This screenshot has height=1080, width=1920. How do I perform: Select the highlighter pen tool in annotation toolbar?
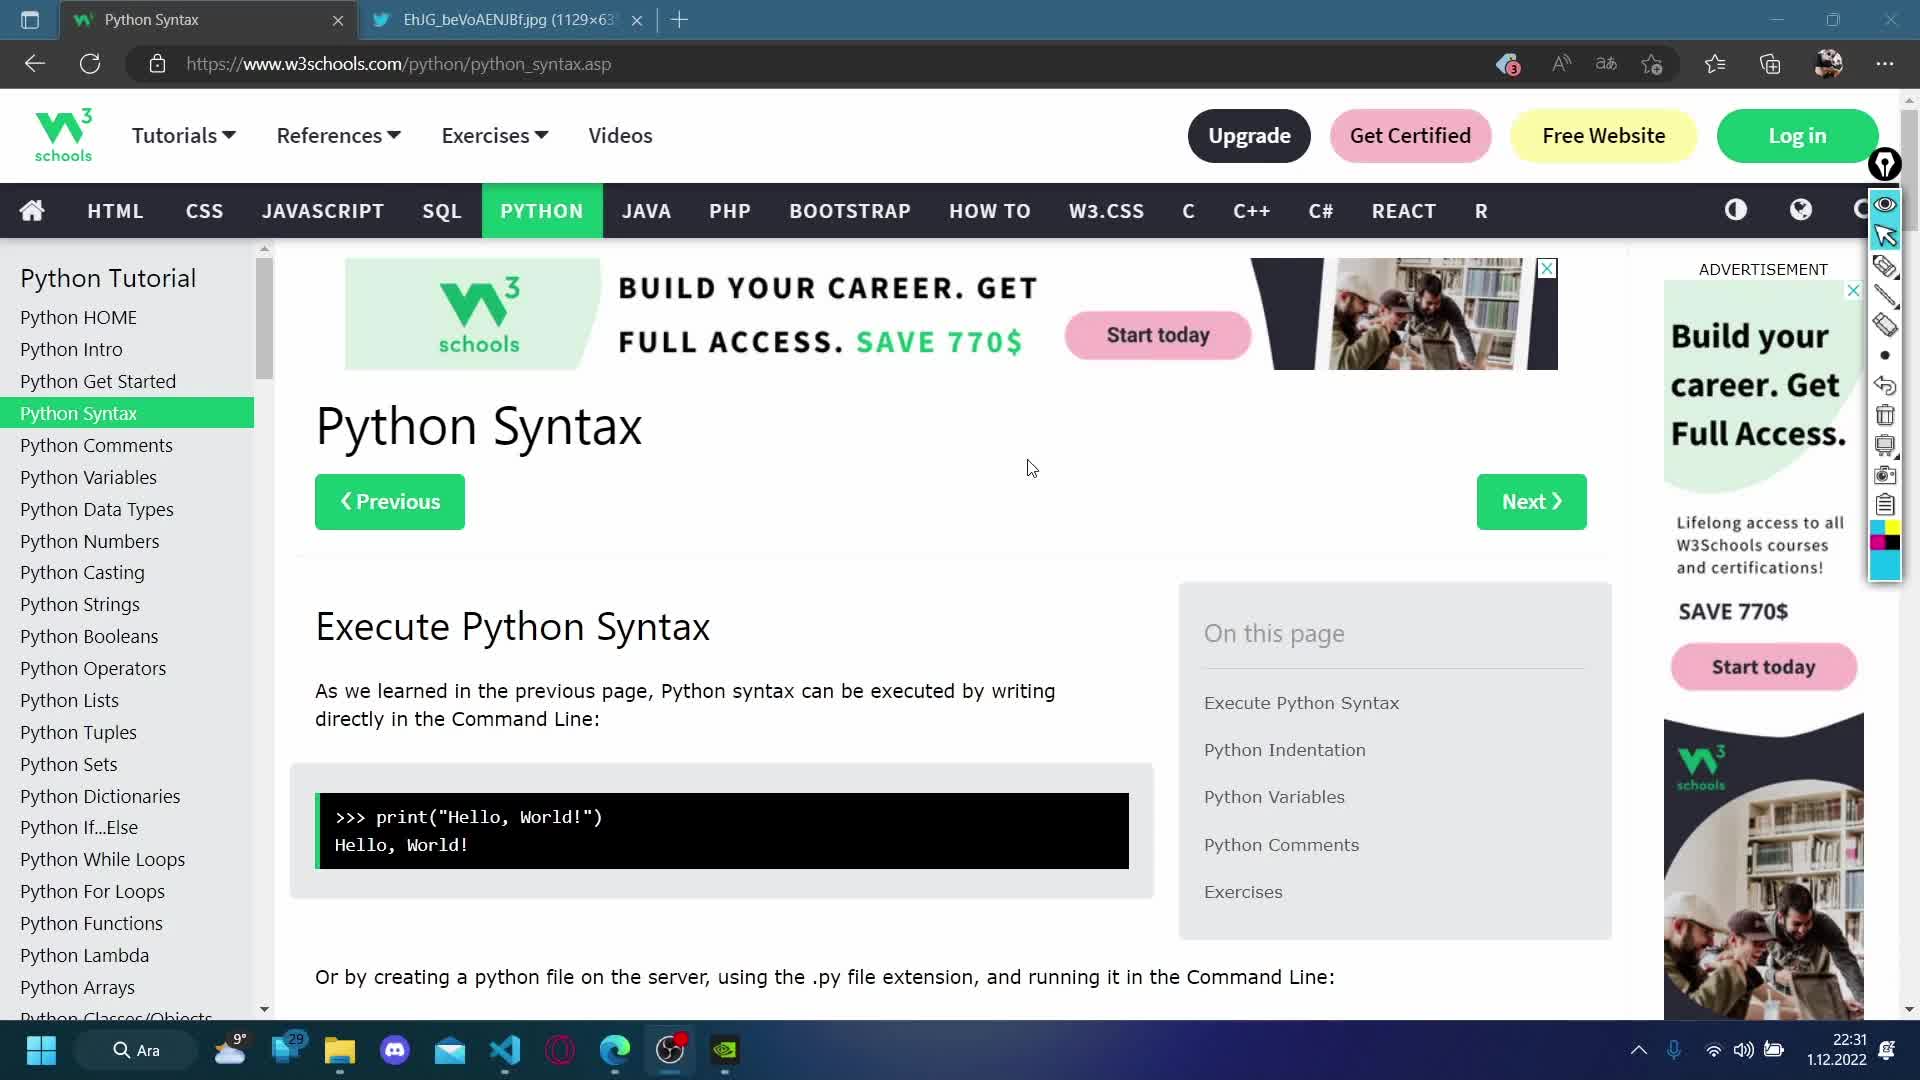pyautogui.click(x=1884, y=266)
